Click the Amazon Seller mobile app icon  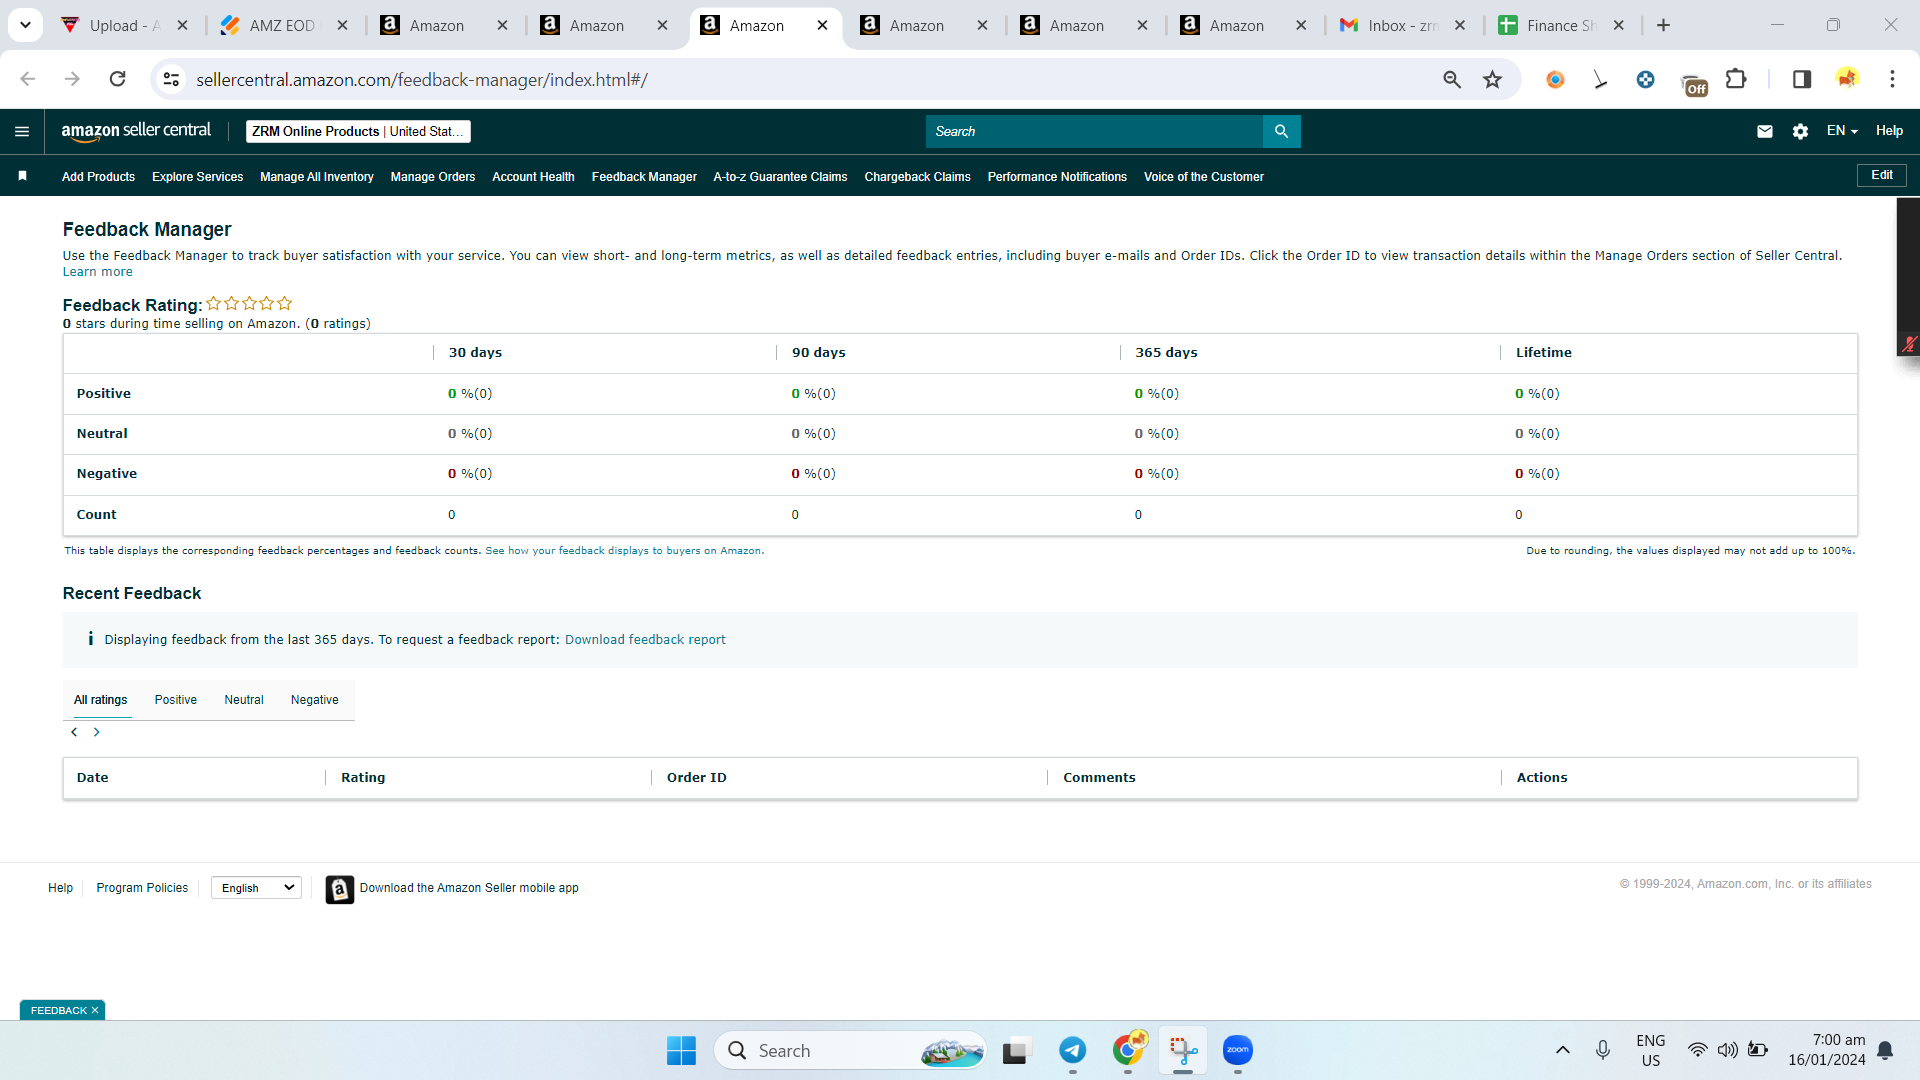(x=339, y=889)
